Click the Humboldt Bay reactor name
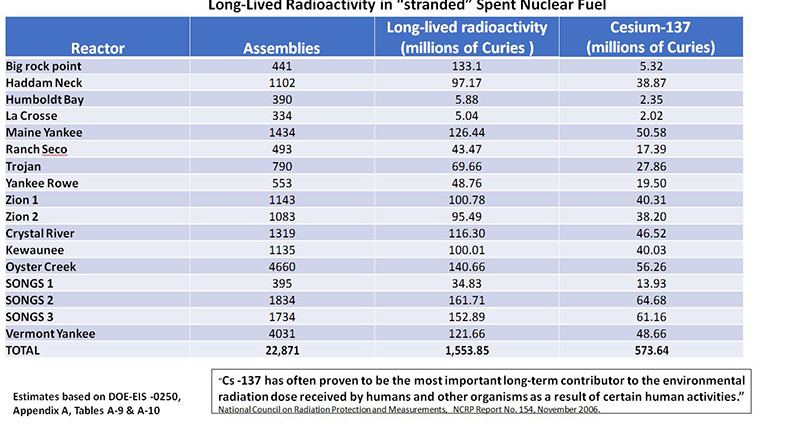Image resolution: width=800 pixels, height=437 pixels. (x=45, y=99)
